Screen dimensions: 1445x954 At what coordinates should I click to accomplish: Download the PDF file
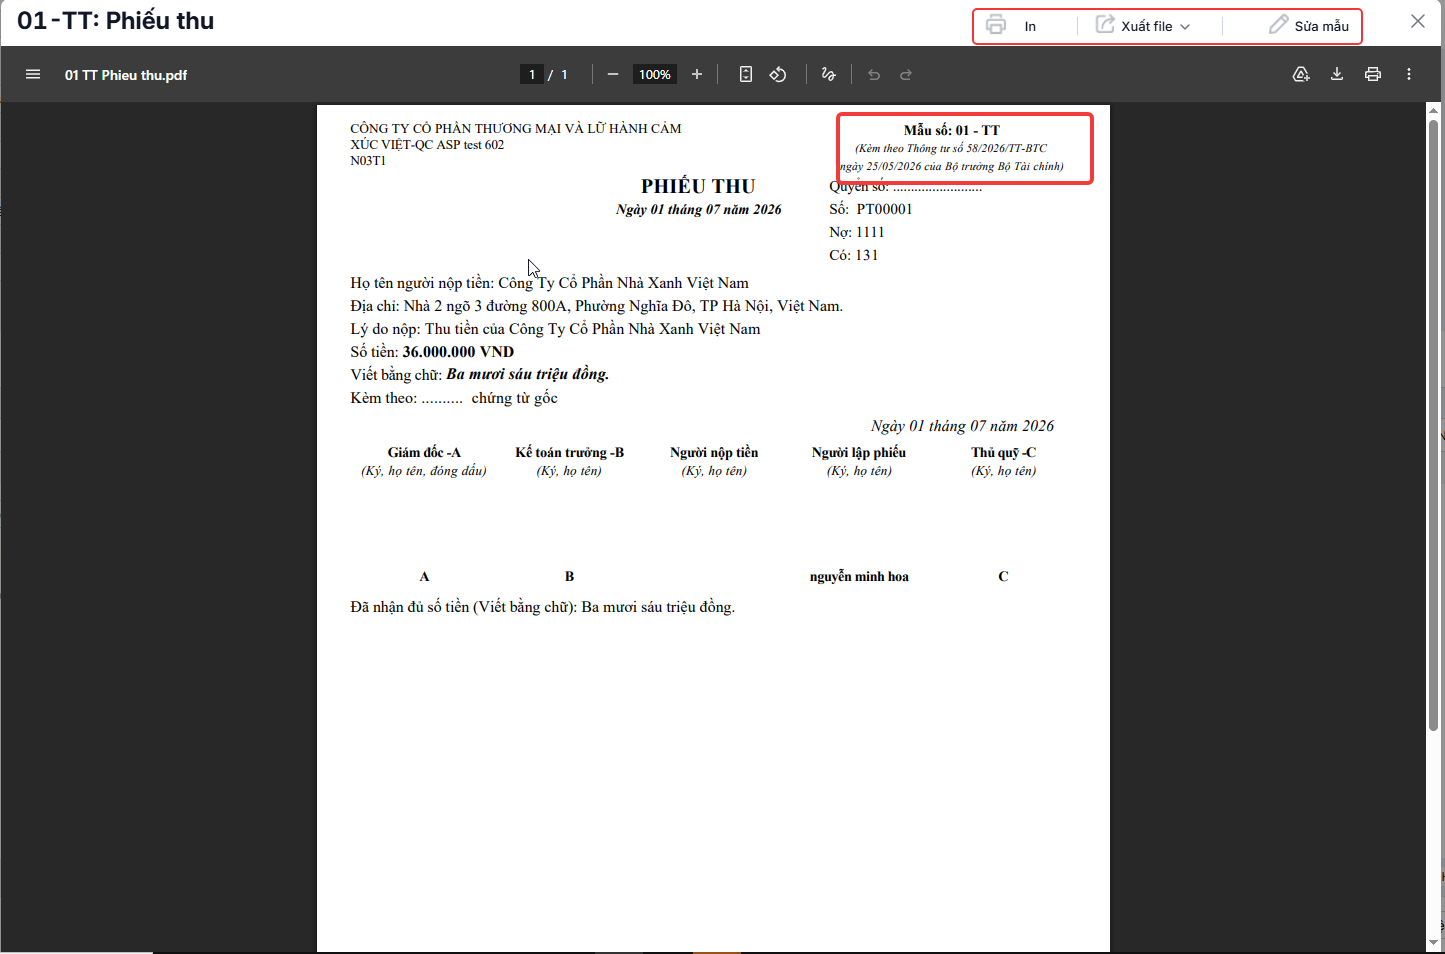coord(1337,74)
